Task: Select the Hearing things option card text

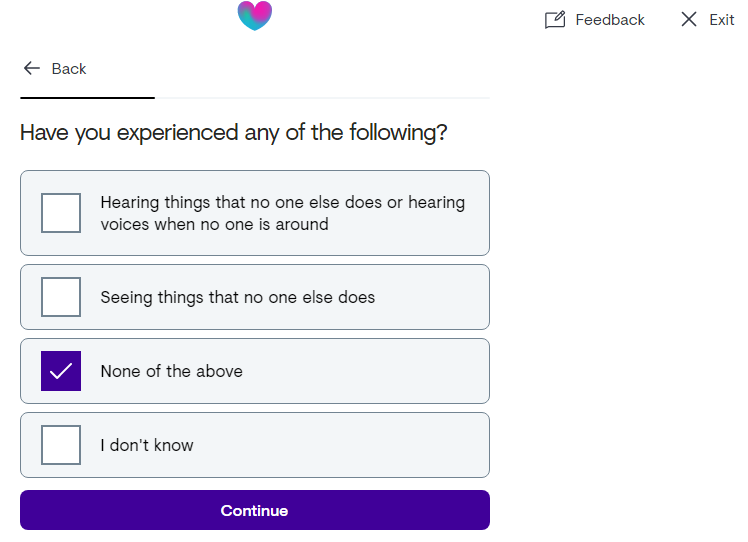Action: pos(282,213)
